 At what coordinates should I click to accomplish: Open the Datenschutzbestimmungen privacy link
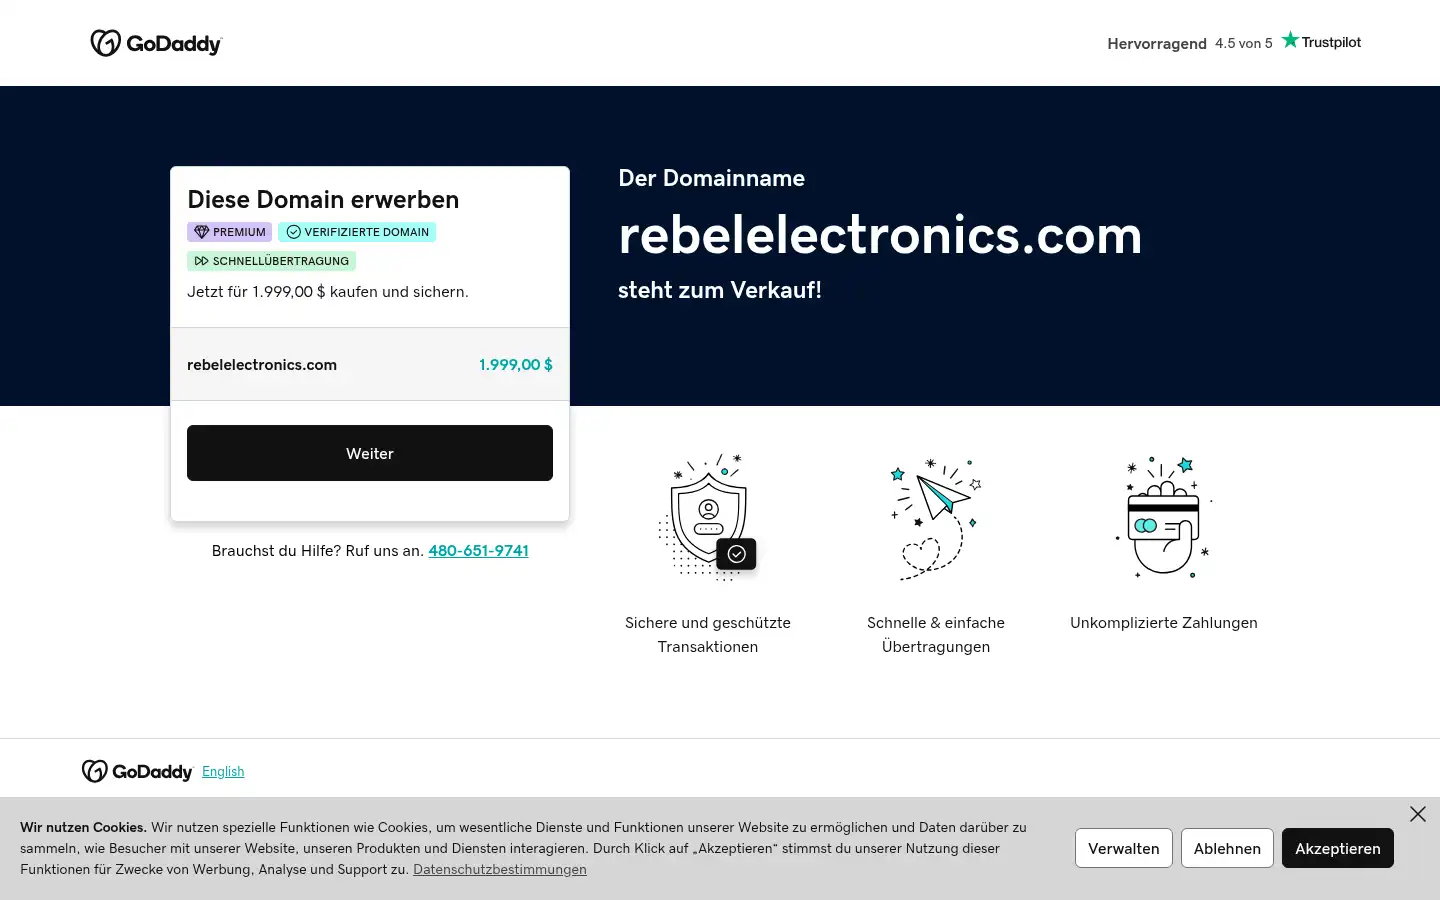tap(500, 869)
